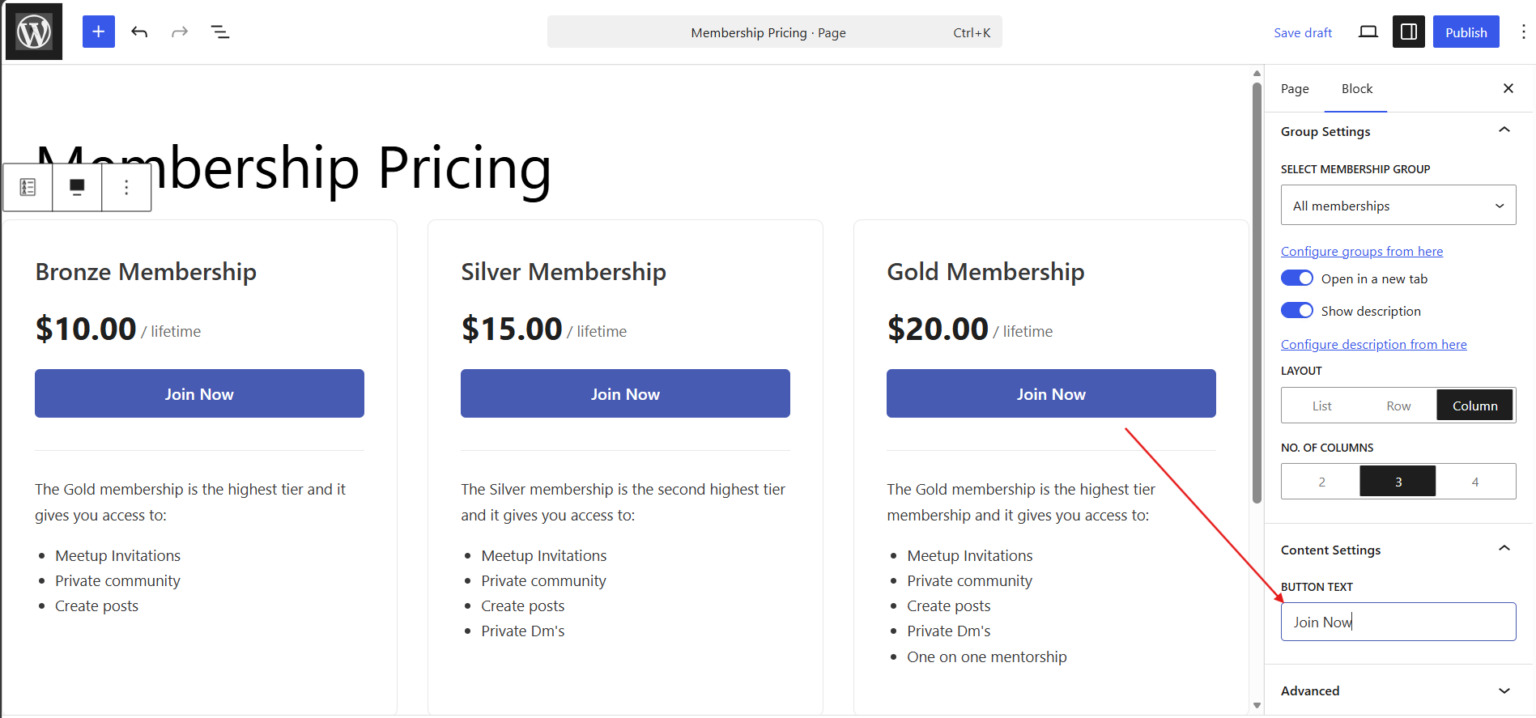The width and height of the screenshot is (1536, 718).
Task: Open the Configure groups from here link
Action: (x=1361, y=251)
